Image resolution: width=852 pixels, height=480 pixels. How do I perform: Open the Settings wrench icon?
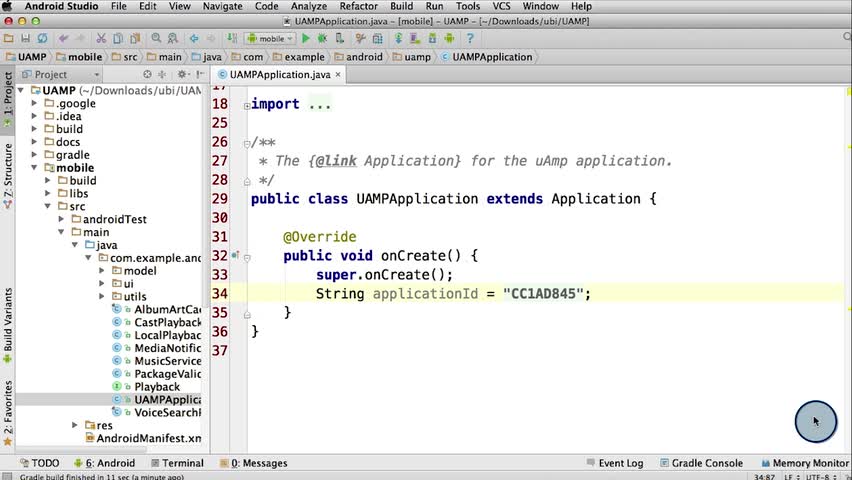(360, 39)
